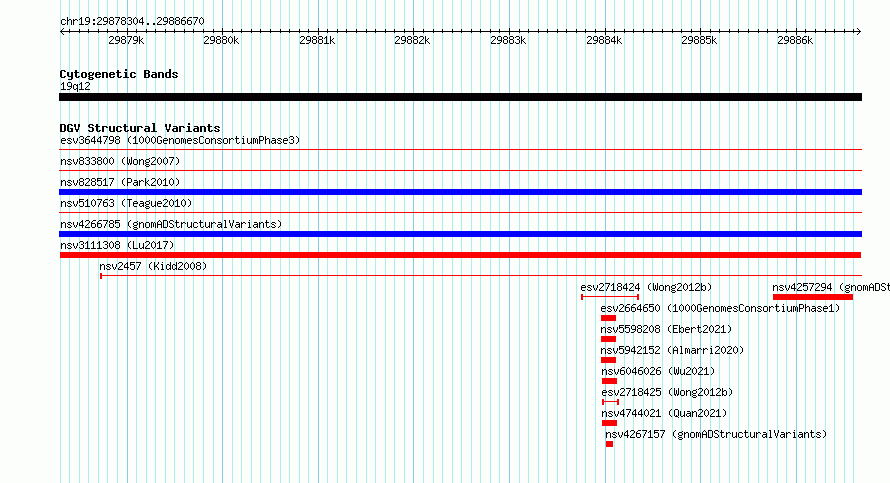Click the red block for esv2664650
This screenshot has height=483, width=890.
(x=608, y=318)
